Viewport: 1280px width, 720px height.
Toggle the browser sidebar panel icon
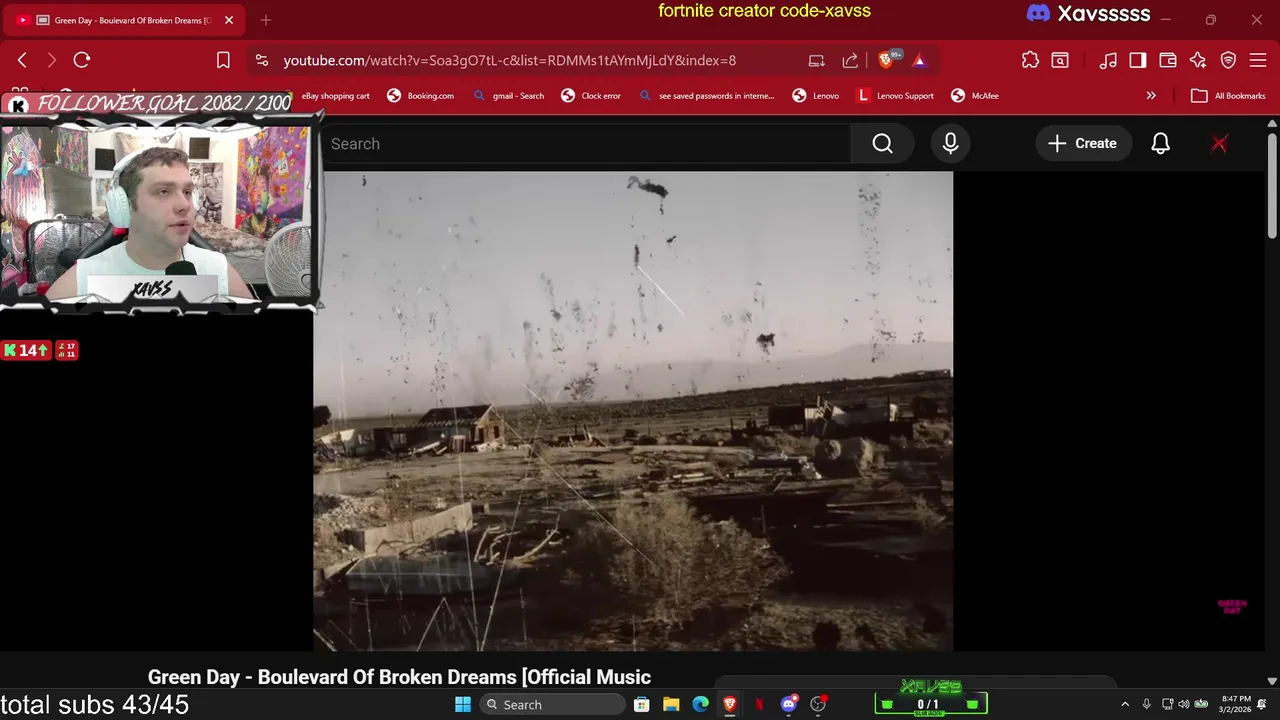click(x=1138, y=60)
